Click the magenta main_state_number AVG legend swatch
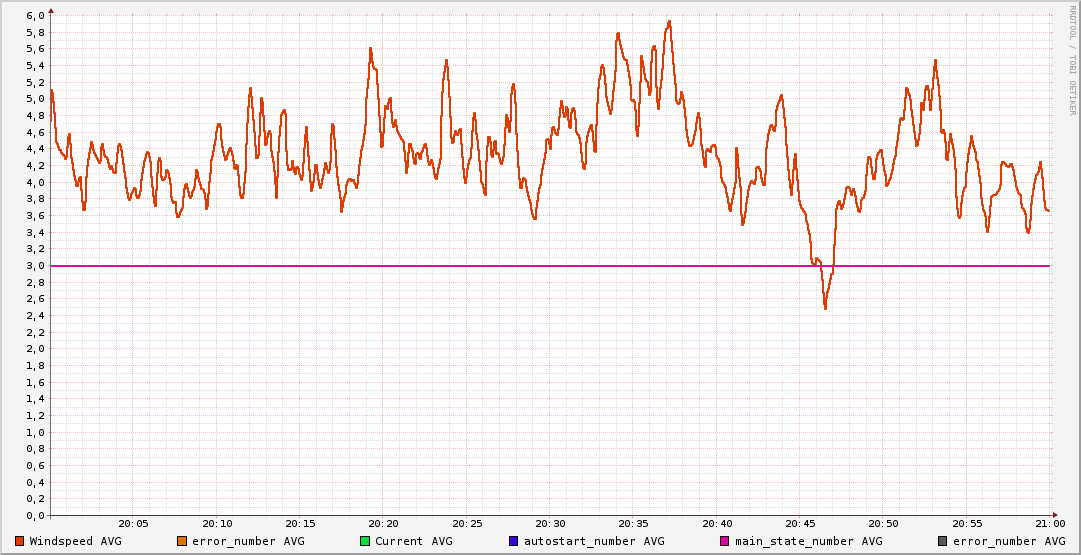Viewport: 1081px width, 555px height. point(725,541)
